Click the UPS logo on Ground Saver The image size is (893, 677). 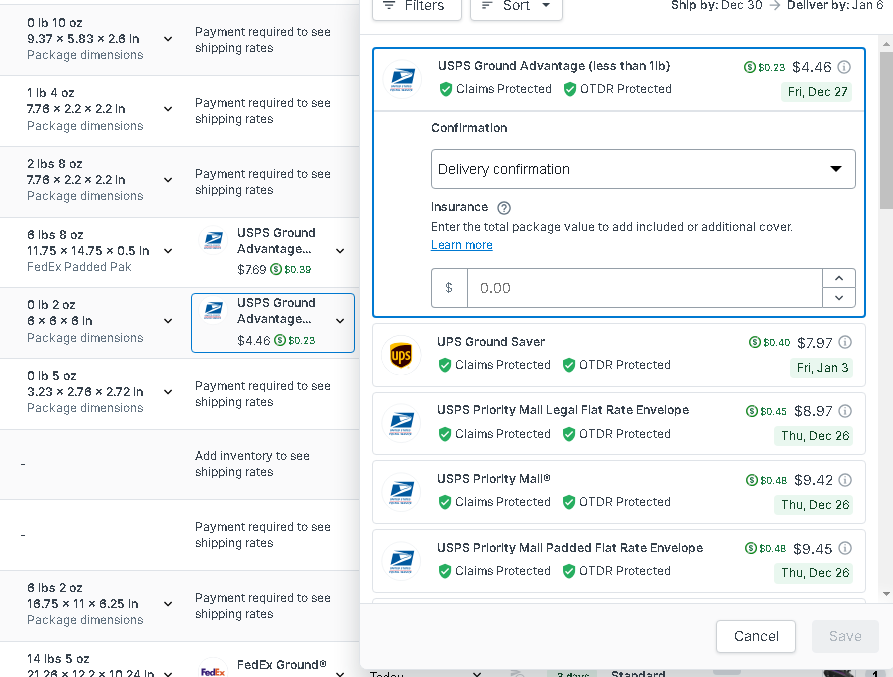401,355
